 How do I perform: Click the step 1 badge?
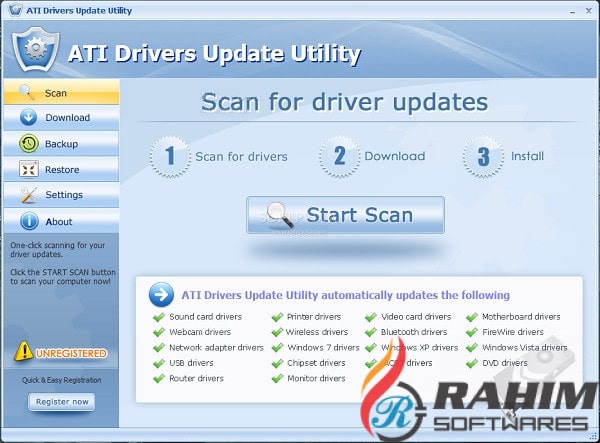point(170,156)
